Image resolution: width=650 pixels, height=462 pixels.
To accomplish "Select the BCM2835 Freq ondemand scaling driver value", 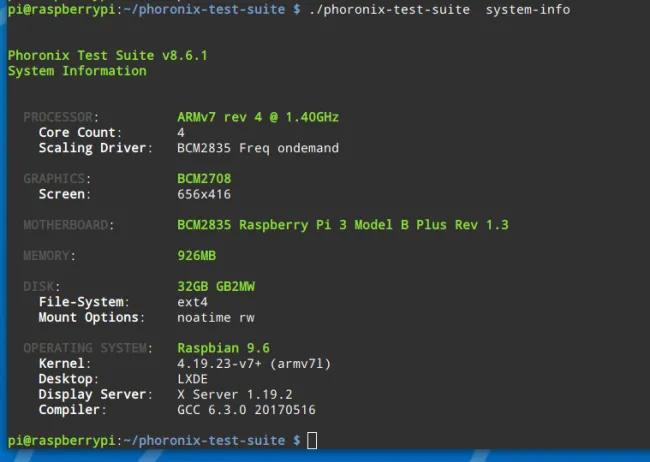I will [x=257, y=148].
